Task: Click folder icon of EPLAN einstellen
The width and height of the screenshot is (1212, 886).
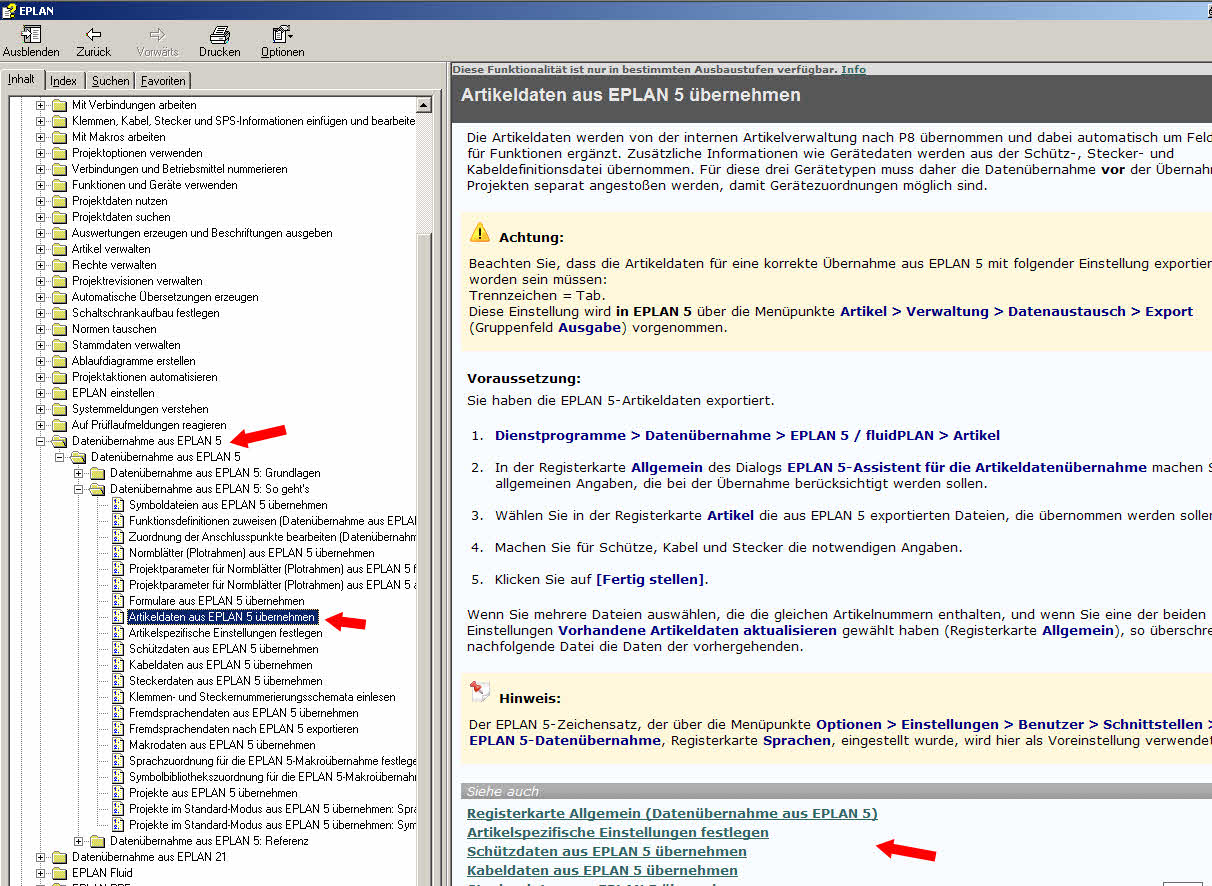Action: (x=59, y=393)
